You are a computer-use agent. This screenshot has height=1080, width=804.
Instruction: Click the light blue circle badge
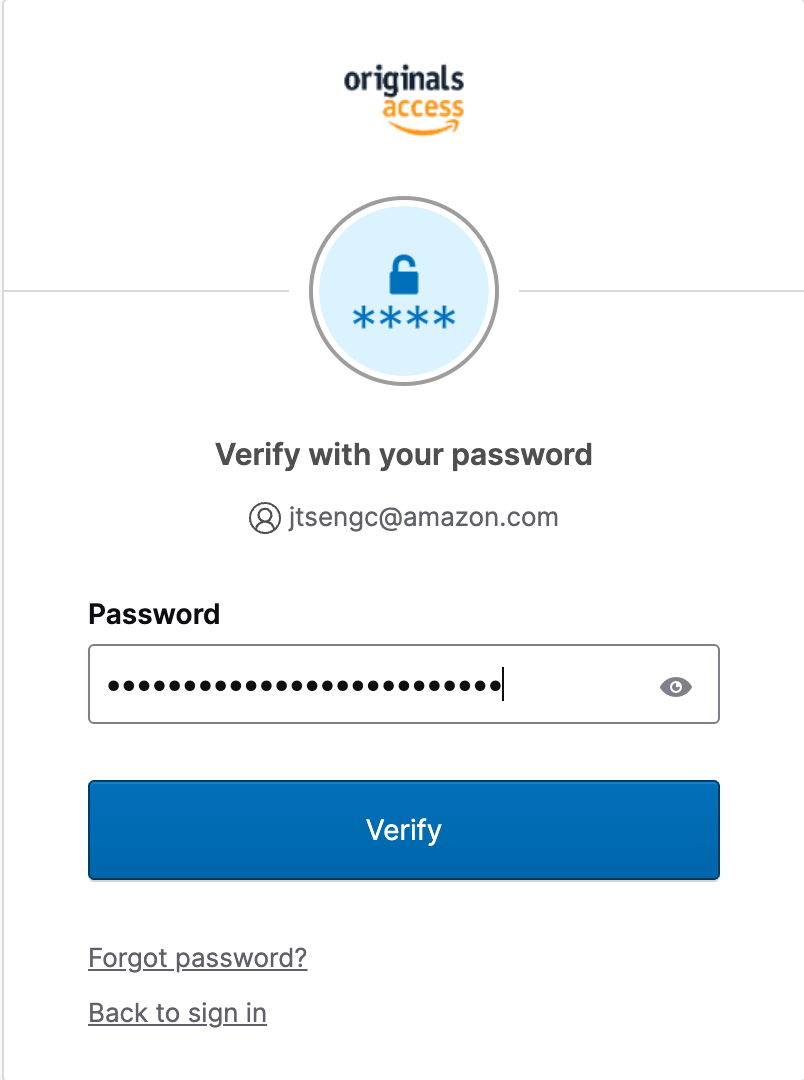(x=404, y=291)
